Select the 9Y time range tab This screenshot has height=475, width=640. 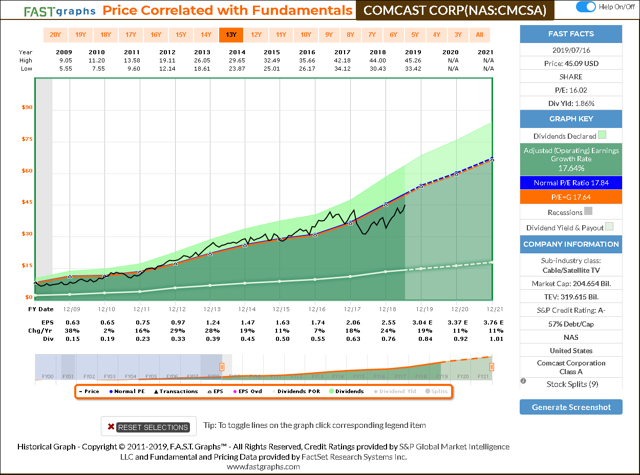(329, 35)
